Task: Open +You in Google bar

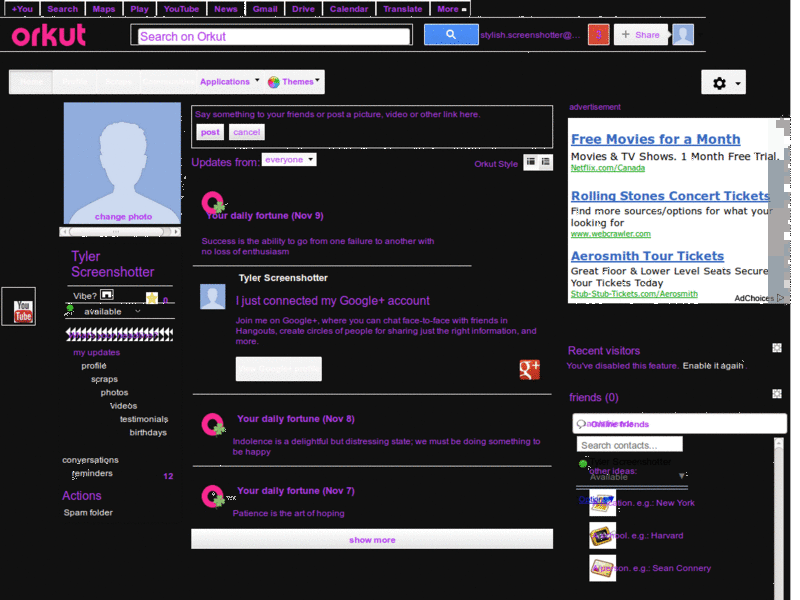Action: (22, 9)
